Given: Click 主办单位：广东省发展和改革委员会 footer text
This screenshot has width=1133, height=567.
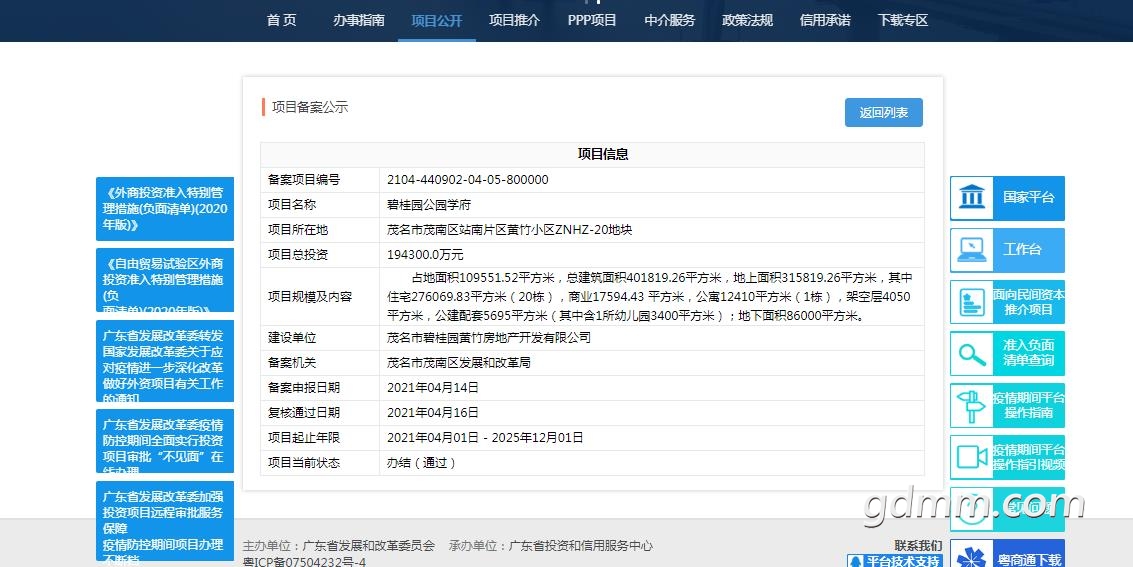Looking at the screenshot, I should 339,545.
